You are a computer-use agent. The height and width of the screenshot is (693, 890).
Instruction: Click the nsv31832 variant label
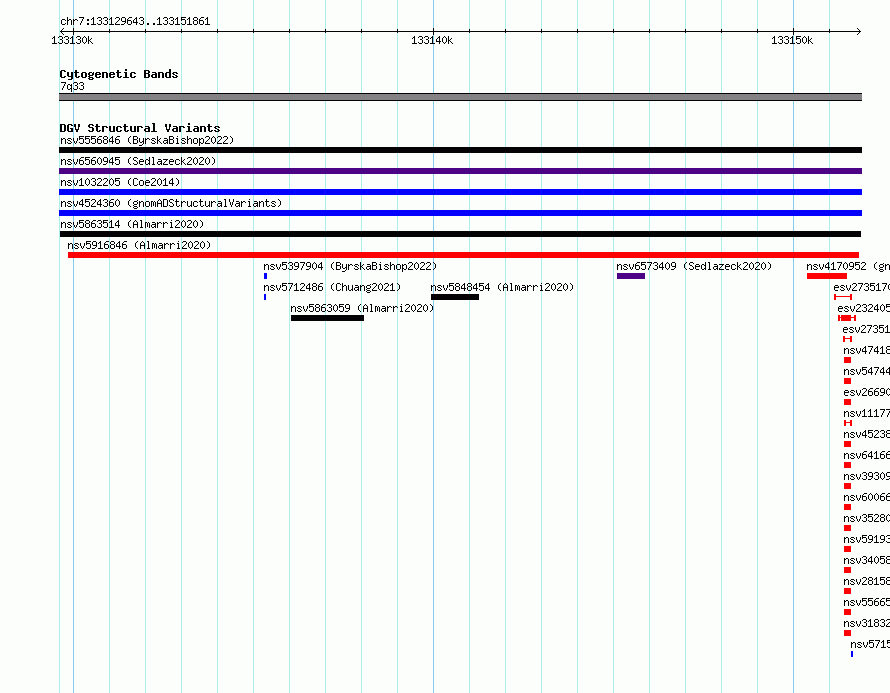click(867, 623)
